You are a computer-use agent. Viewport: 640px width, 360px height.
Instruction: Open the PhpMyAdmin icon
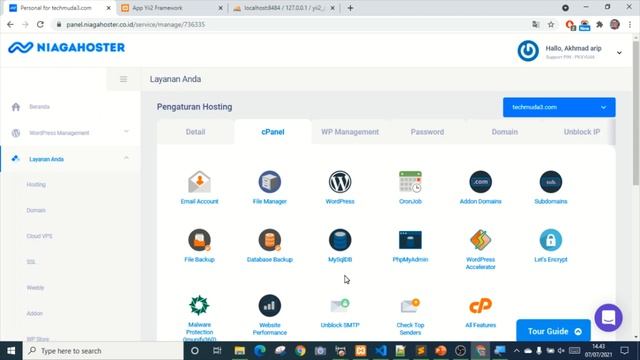410,240
